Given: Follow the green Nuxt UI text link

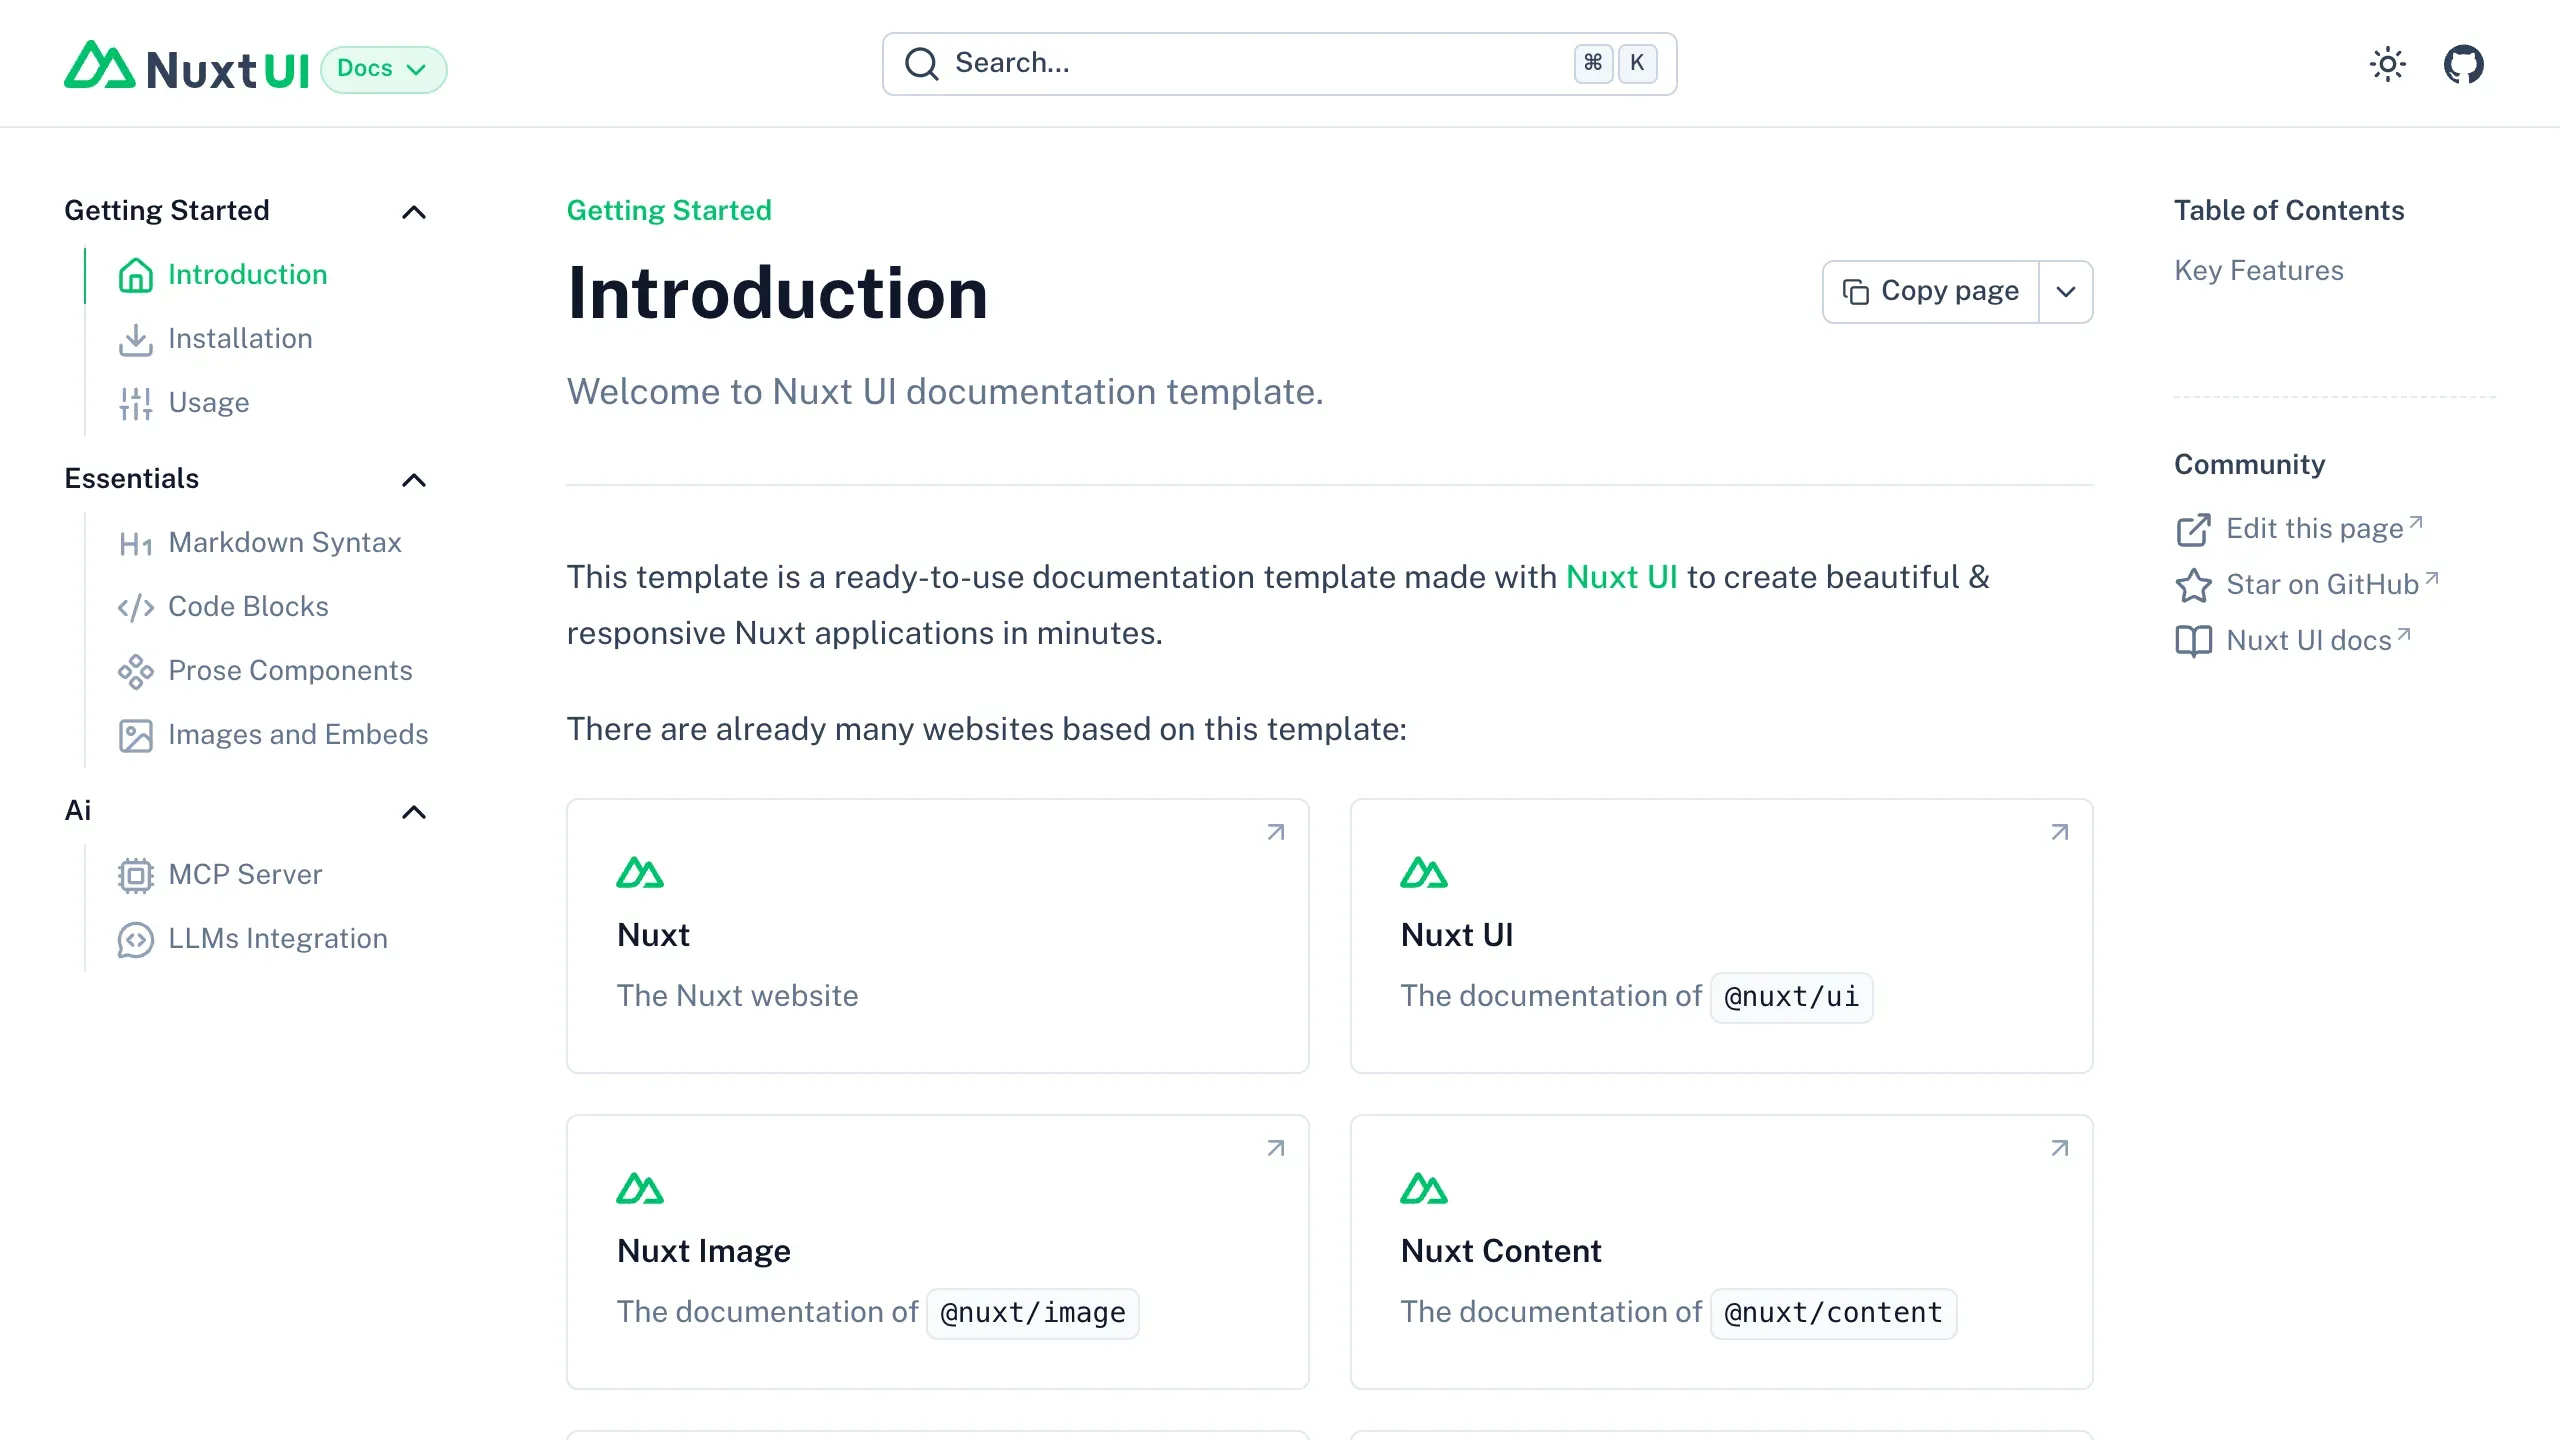Looking at the screenshot, I should pos(1621,578).
